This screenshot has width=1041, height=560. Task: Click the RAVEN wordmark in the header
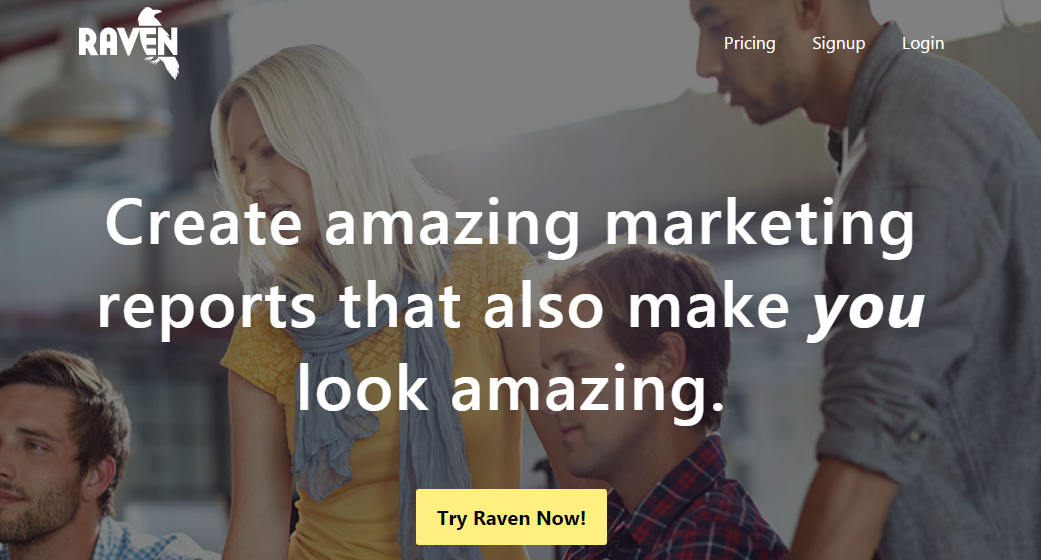pos(128,43)
